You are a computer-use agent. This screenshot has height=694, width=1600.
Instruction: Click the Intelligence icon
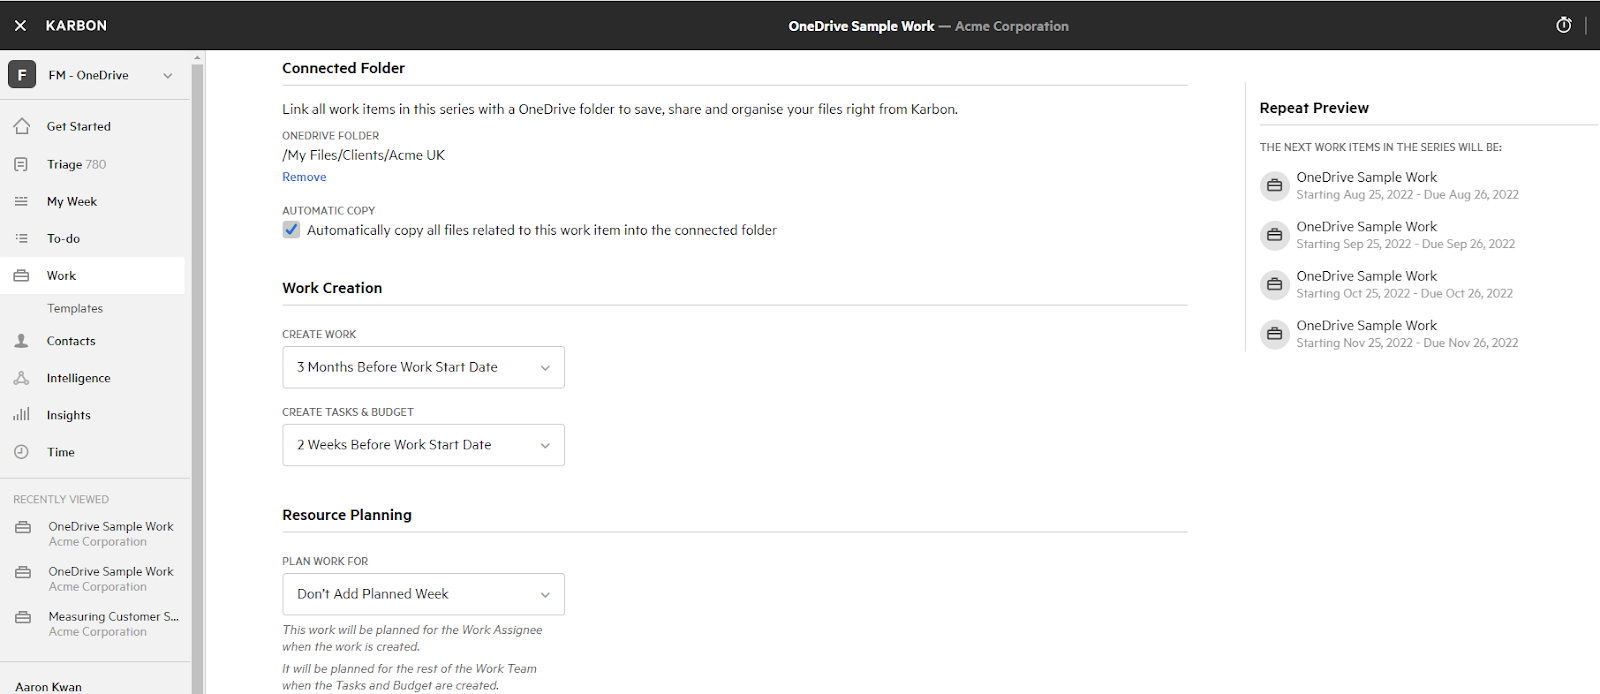click(21, 378)
